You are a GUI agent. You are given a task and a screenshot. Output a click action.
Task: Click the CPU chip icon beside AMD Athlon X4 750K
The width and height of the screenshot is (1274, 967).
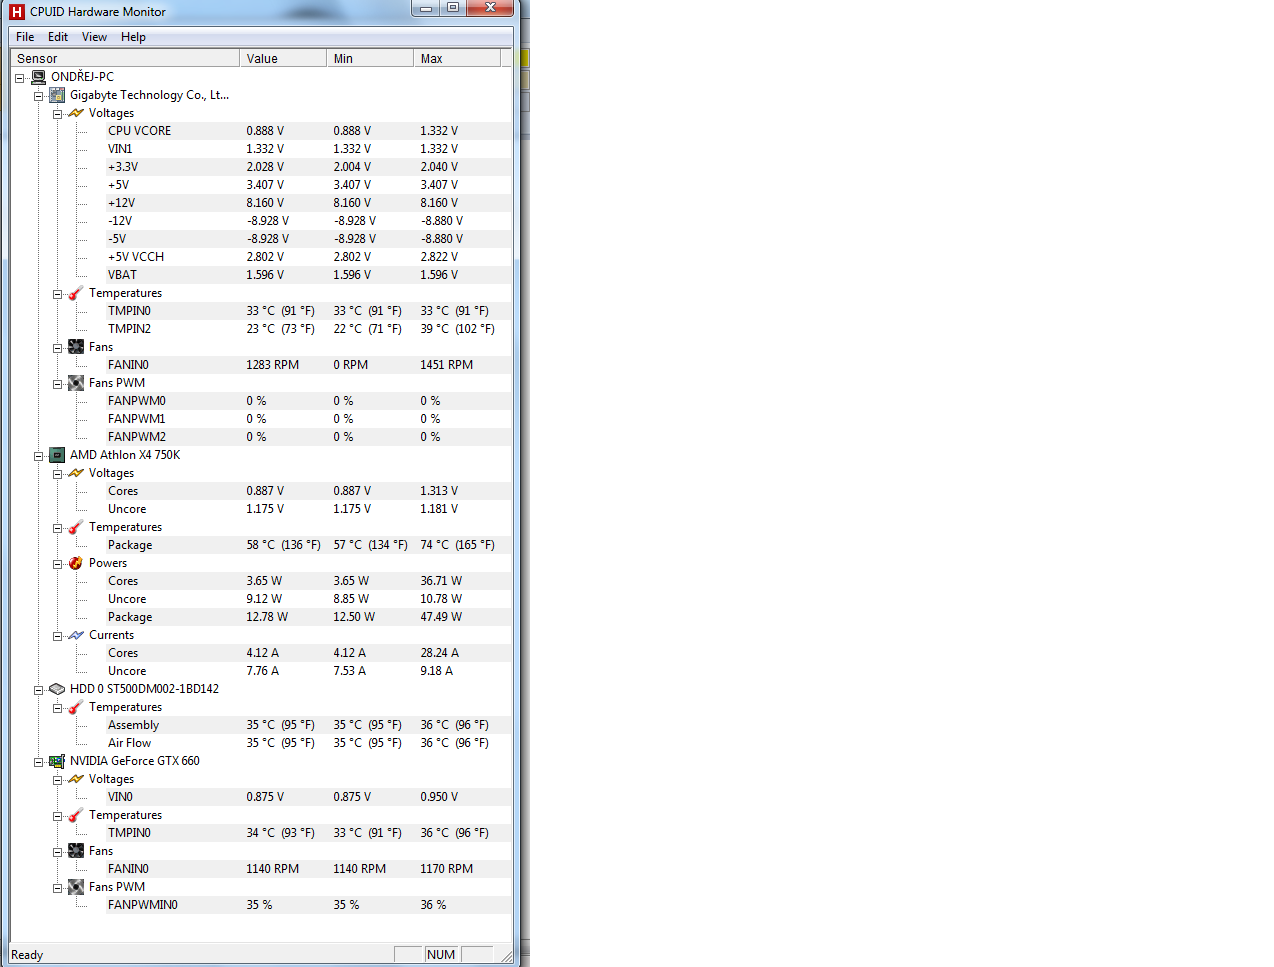57,455
